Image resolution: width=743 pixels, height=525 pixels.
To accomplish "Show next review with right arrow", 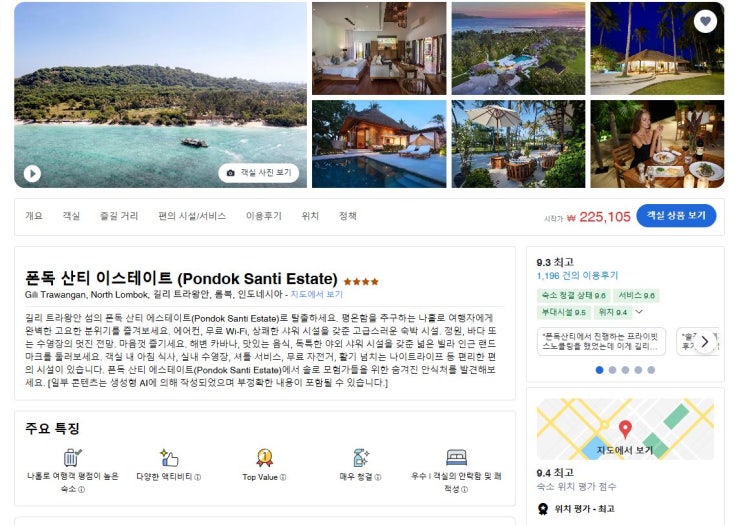I will click(705, 342).
